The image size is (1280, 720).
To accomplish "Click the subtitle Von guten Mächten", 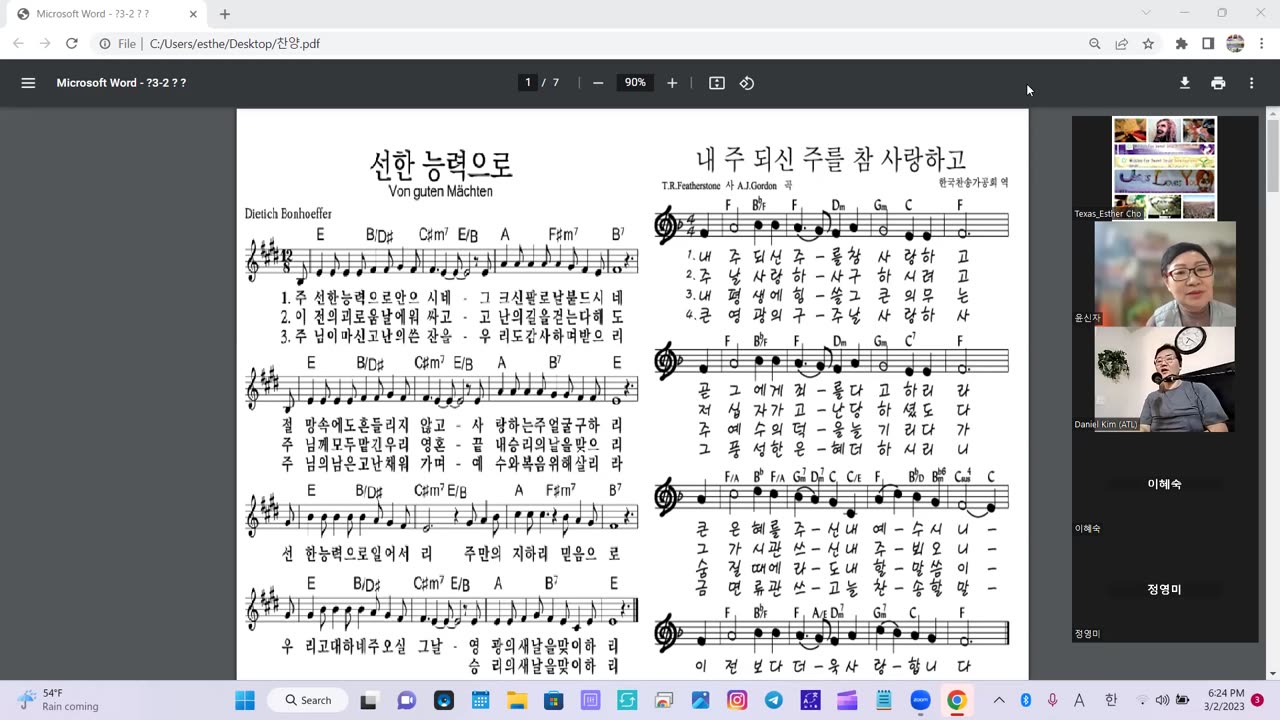I will point(441,191).
